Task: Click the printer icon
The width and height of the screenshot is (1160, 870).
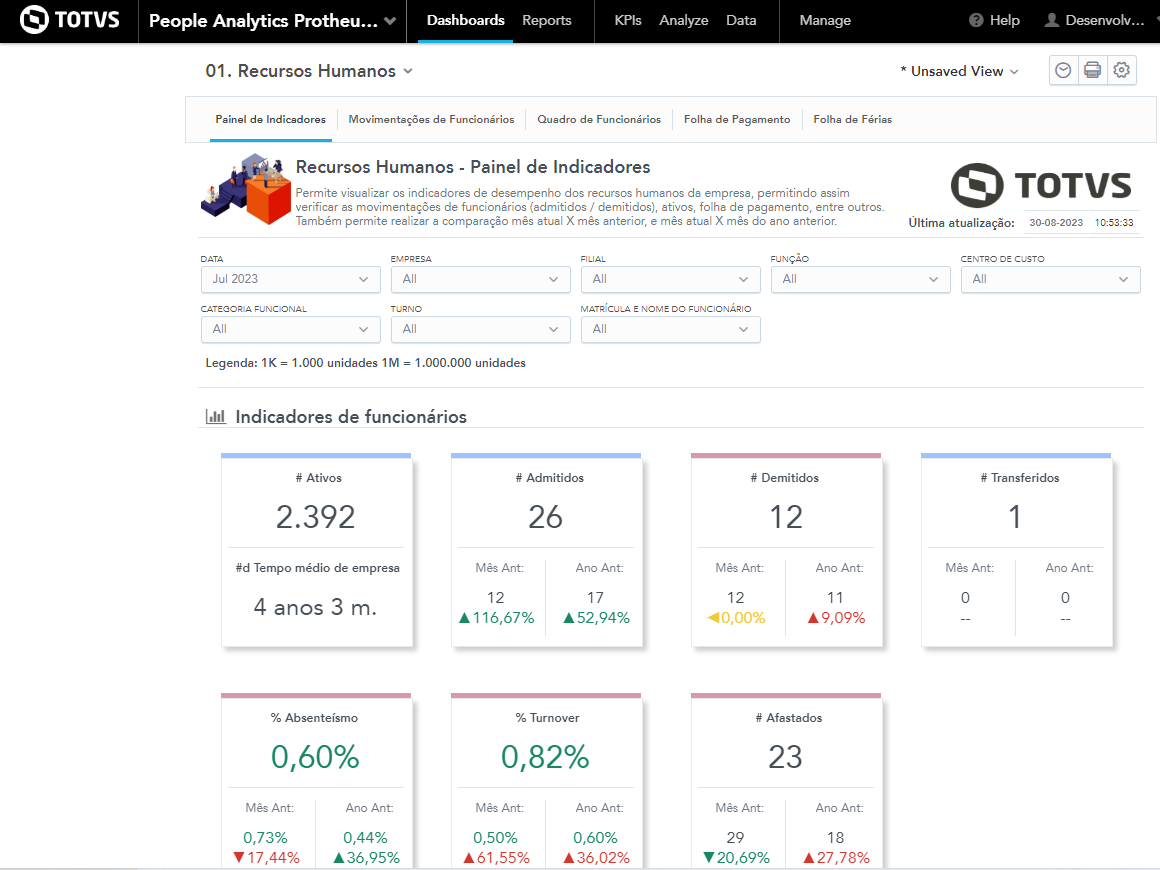Action: pos(1092,70)
